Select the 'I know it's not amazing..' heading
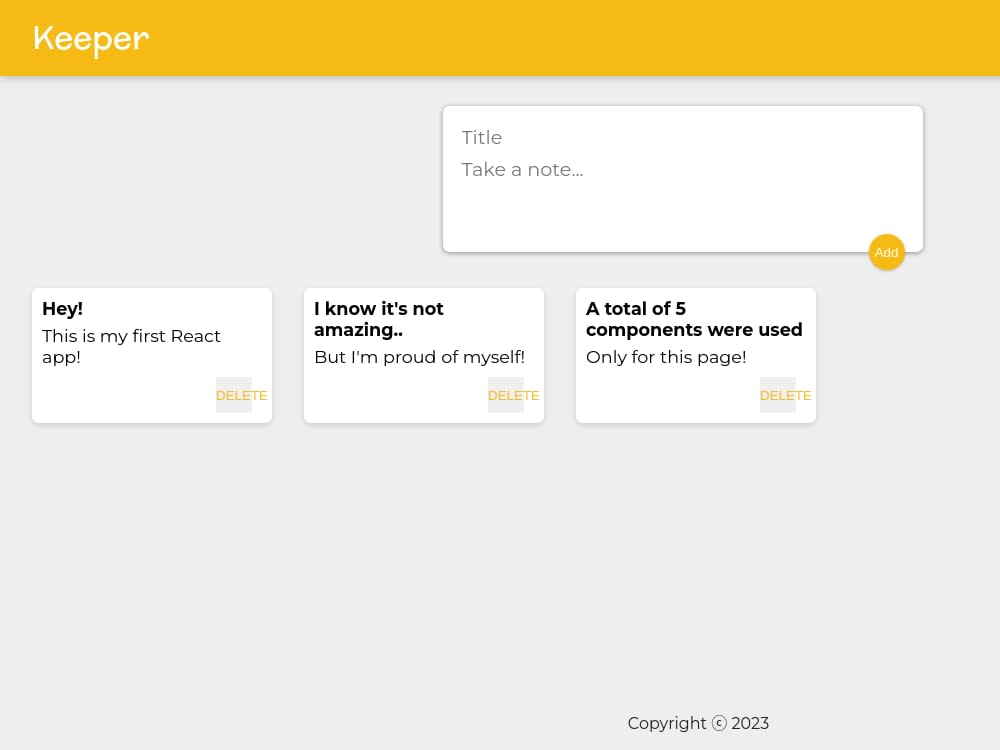Image resolution: width=1000 pixels, height=750 pixels. click(x=379, y=319)
